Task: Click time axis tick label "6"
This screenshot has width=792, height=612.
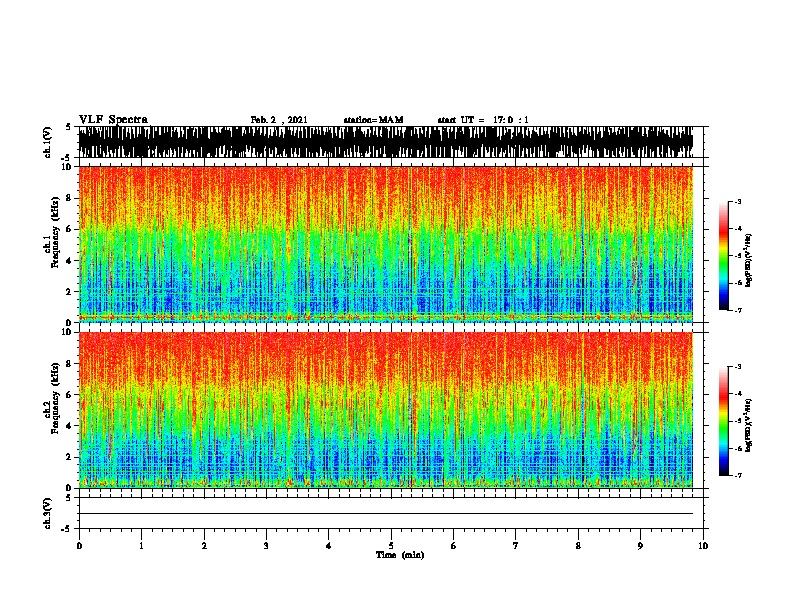Action: 454,546
